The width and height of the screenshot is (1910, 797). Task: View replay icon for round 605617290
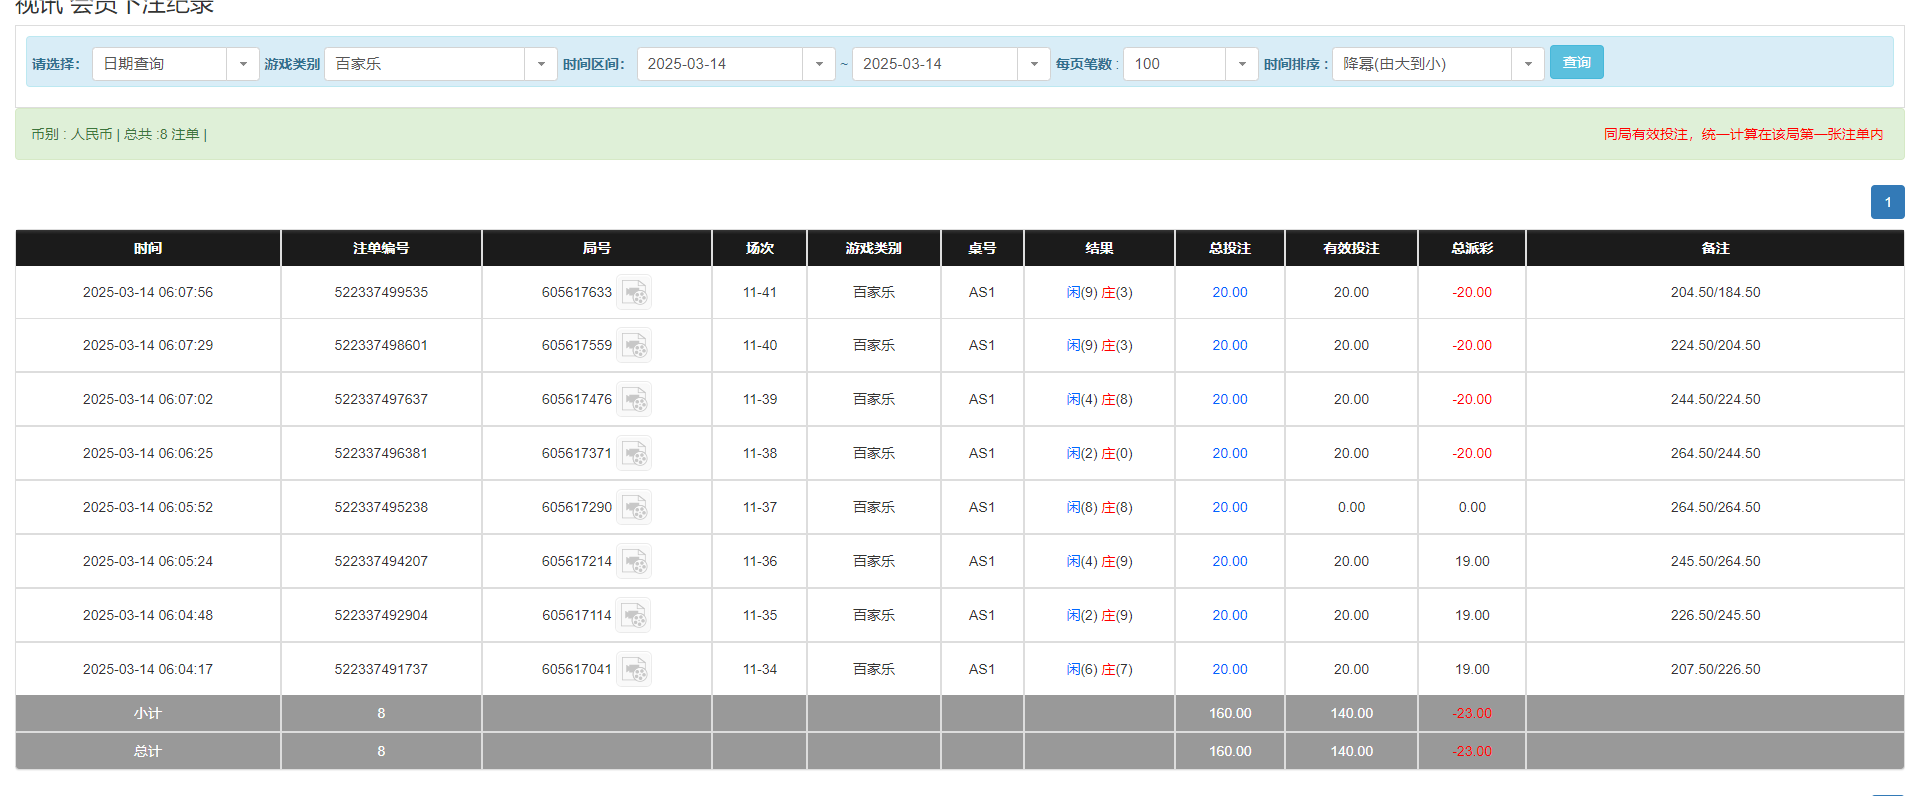(x=634, y=508)
